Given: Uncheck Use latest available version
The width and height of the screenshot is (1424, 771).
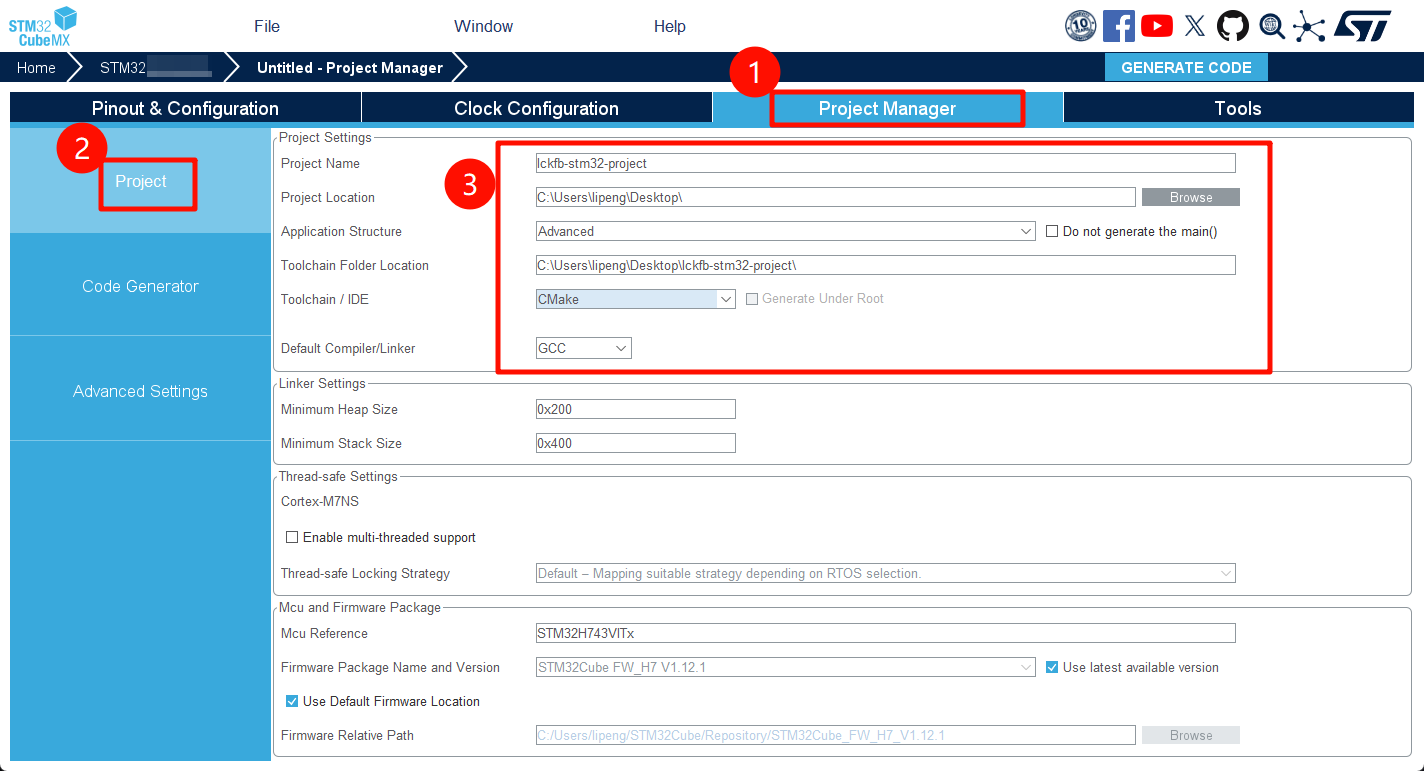Looking at the screenshot, I should click(x=1052, y=667).
